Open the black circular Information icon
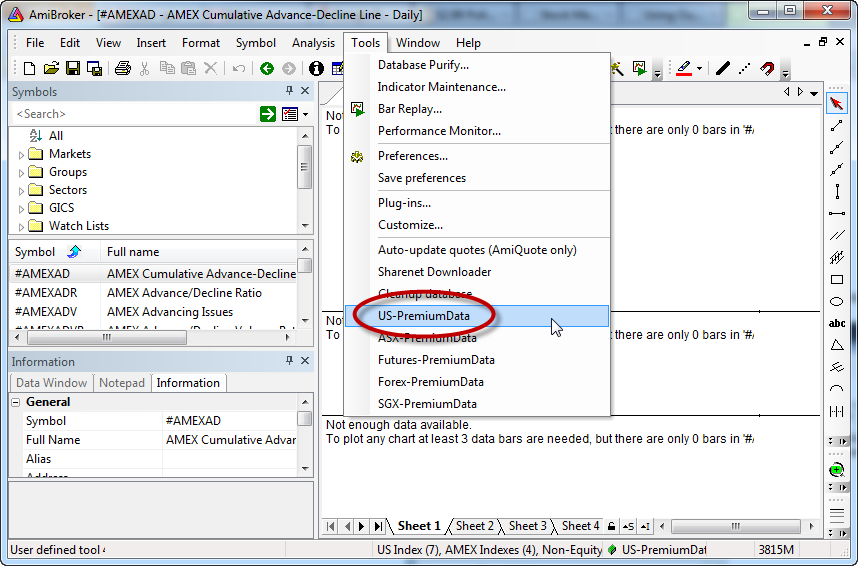 click(316, 68)
